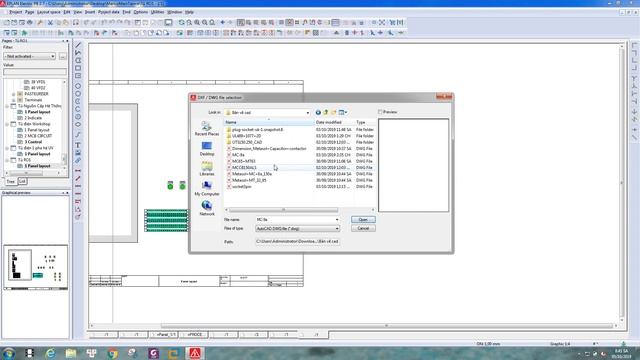This screenshot has width=640, height=360.
Task: Open the Page menu
Action: pos(29,12)
